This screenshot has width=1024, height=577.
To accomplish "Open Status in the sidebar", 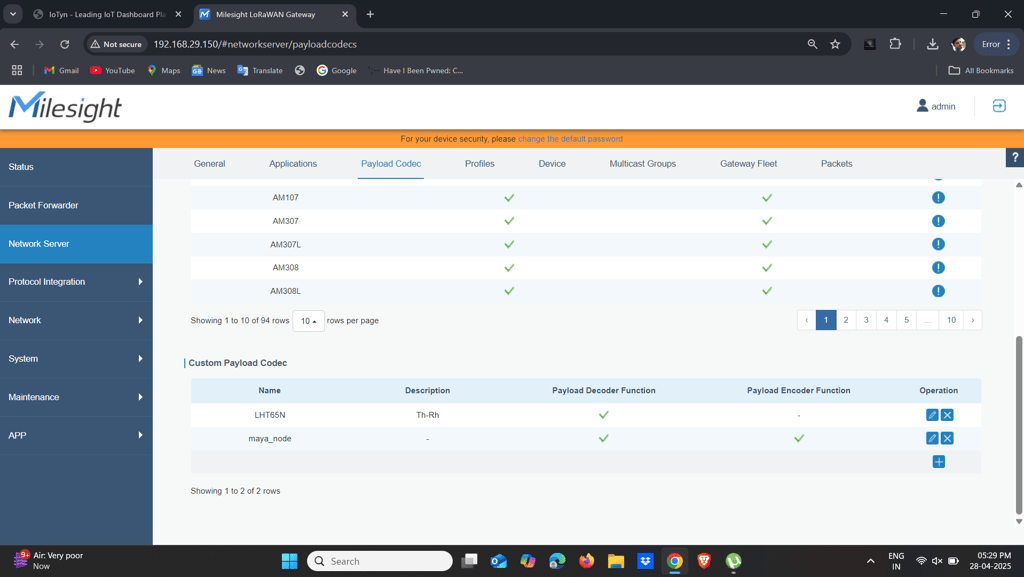I will (76, 167).
